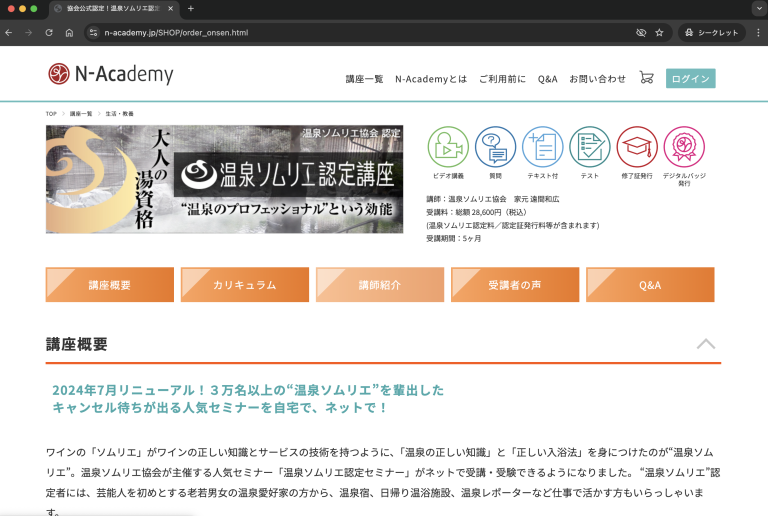Open Q&A in the top navigation
The height and width of the screenshot is (516, 768).
pos(548,79)
